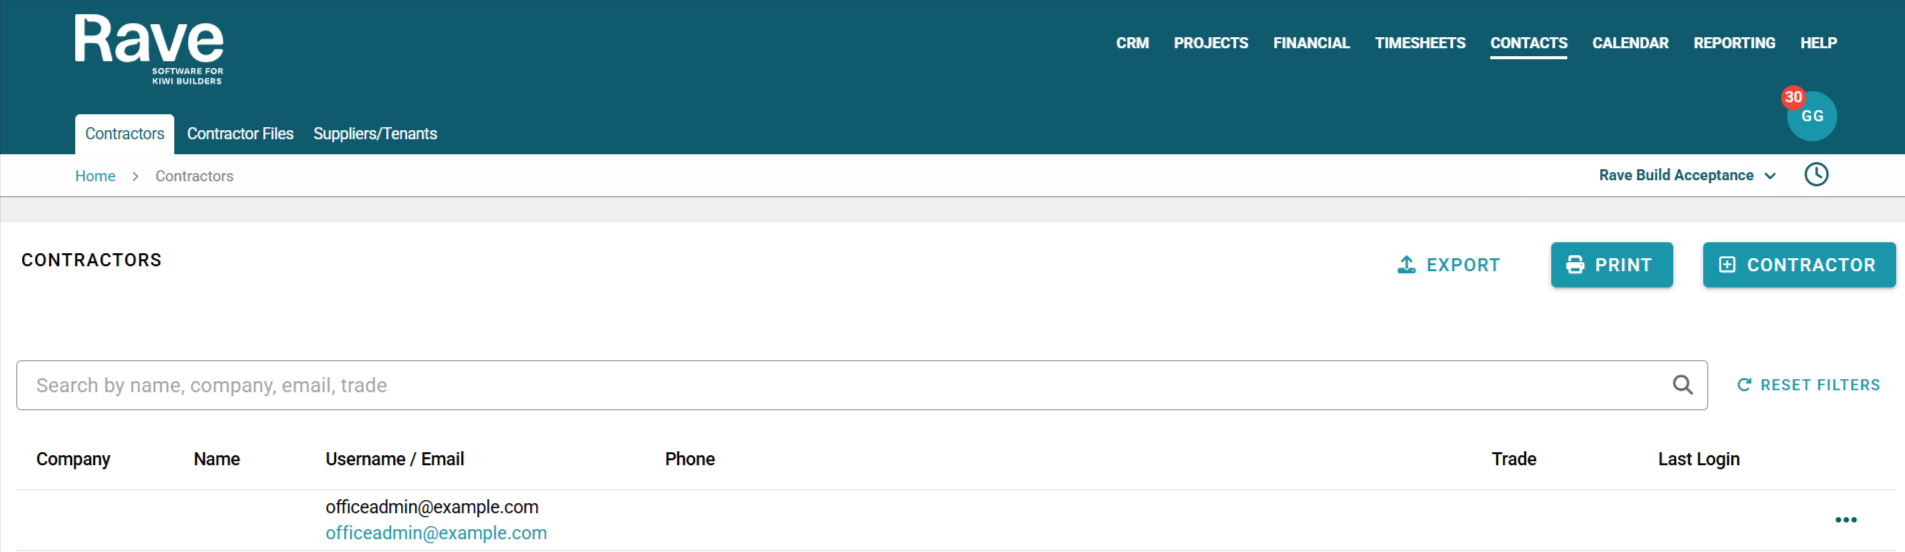Click the search magnifier icon
Screen dimensions: 1905x552
(1683, 385)
